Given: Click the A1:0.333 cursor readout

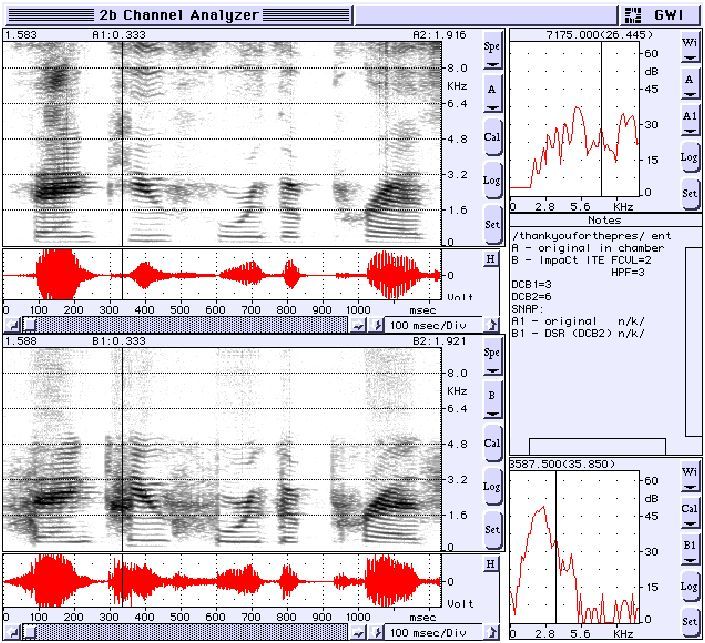Looking at the screenshot, I should tap(119, 35).
